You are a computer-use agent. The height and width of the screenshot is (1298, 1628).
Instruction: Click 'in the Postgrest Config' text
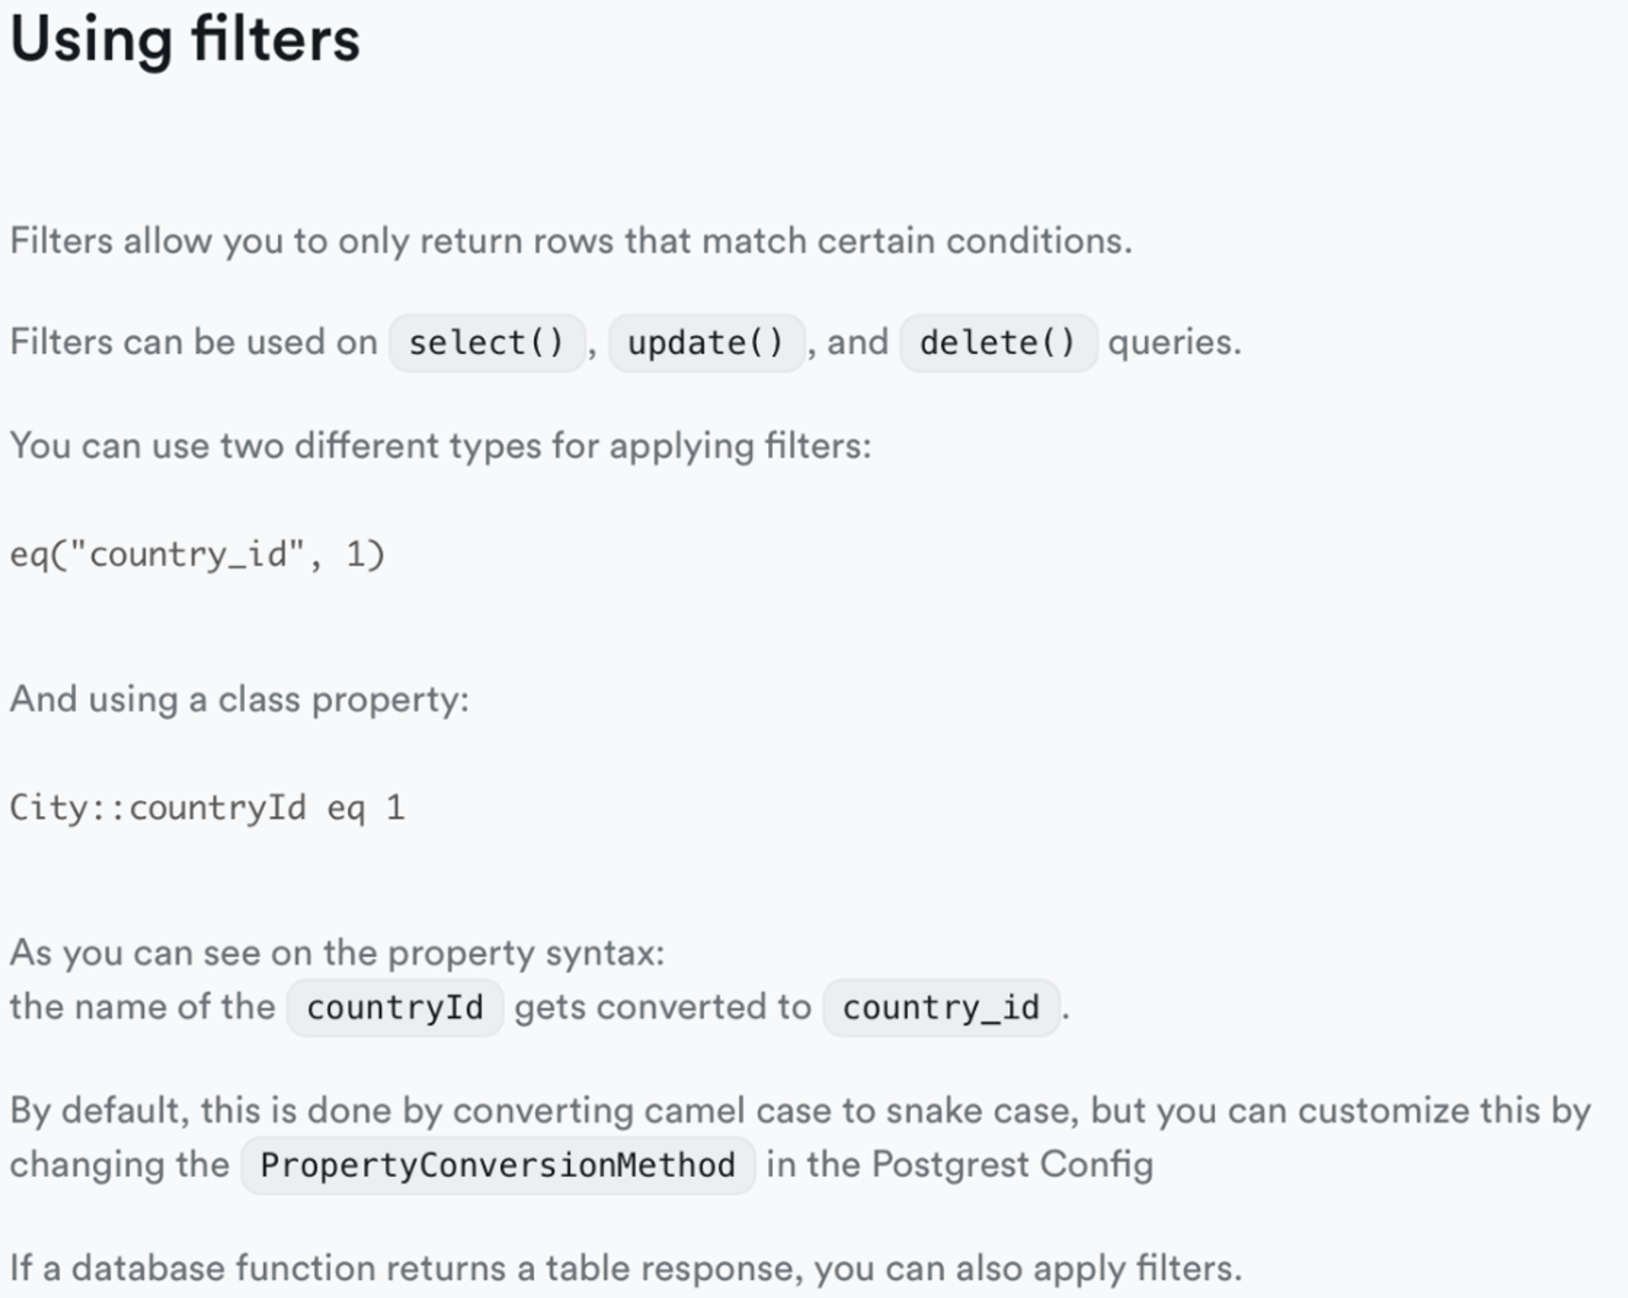[x=960, y=1165]
